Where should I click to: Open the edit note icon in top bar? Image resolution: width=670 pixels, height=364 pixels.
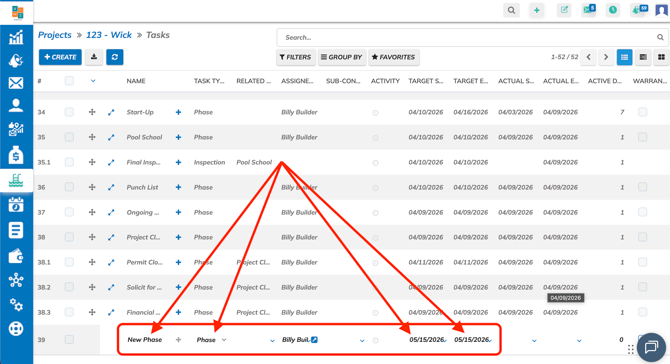coord(564,10)
